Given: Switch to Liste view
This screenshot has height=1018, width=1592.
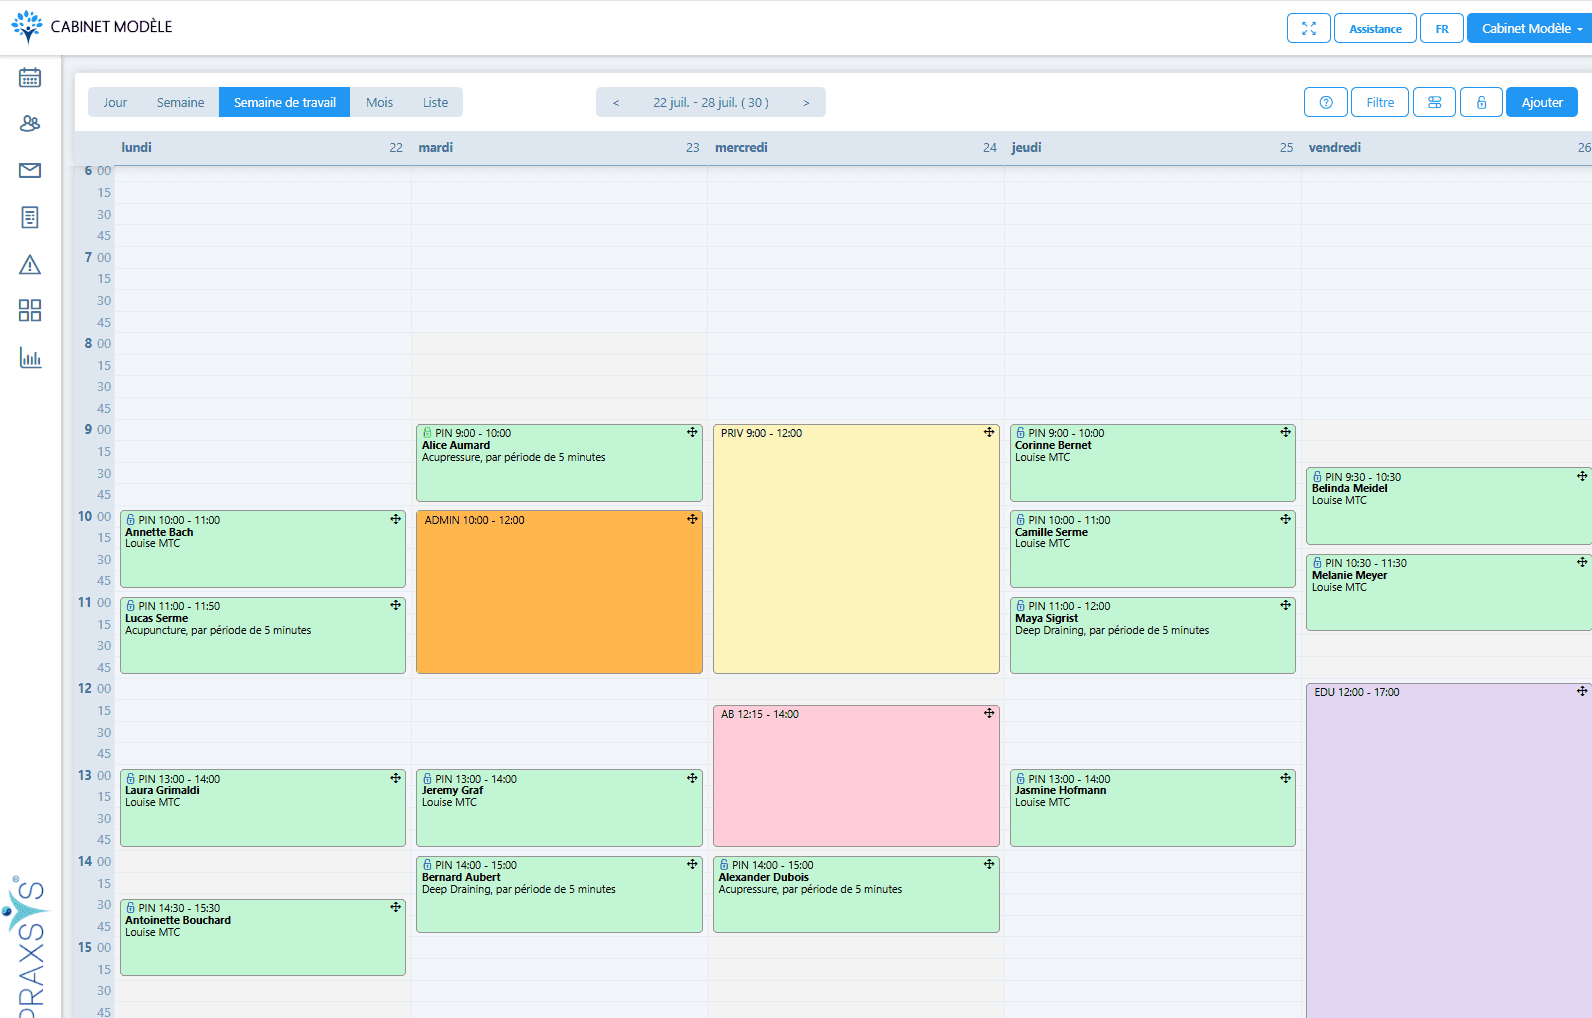Looking at the screenshot, I should coord(435,102).
